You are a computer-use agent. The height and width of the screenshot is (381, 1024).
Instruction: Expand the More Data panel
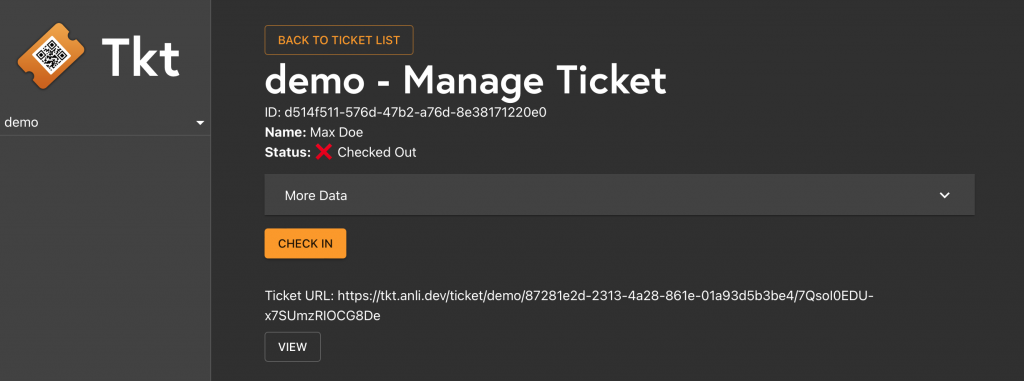coord(619,195)
